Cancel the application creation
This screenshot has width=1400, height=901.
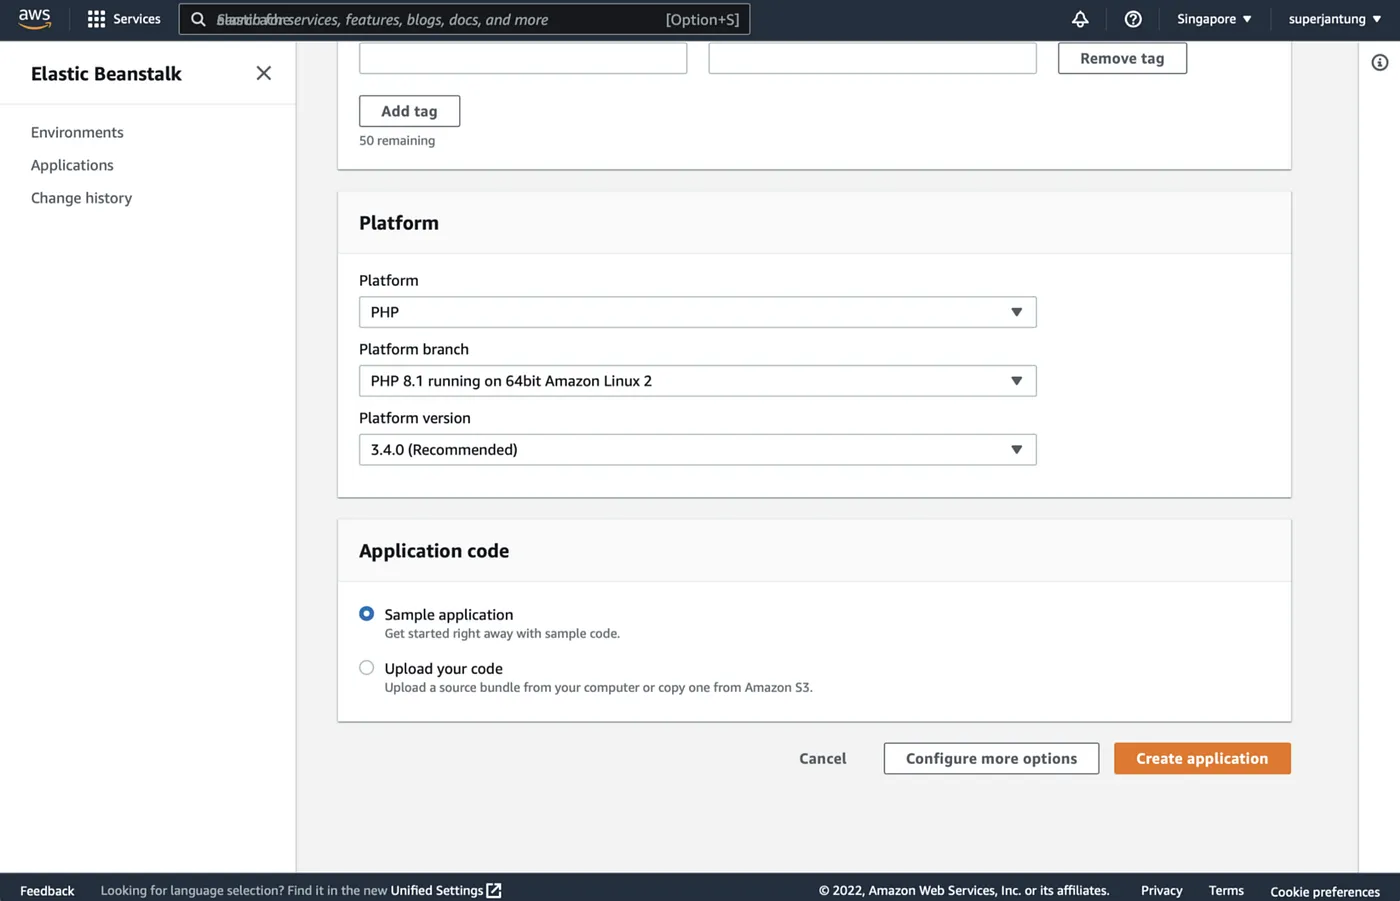[822, 758]
